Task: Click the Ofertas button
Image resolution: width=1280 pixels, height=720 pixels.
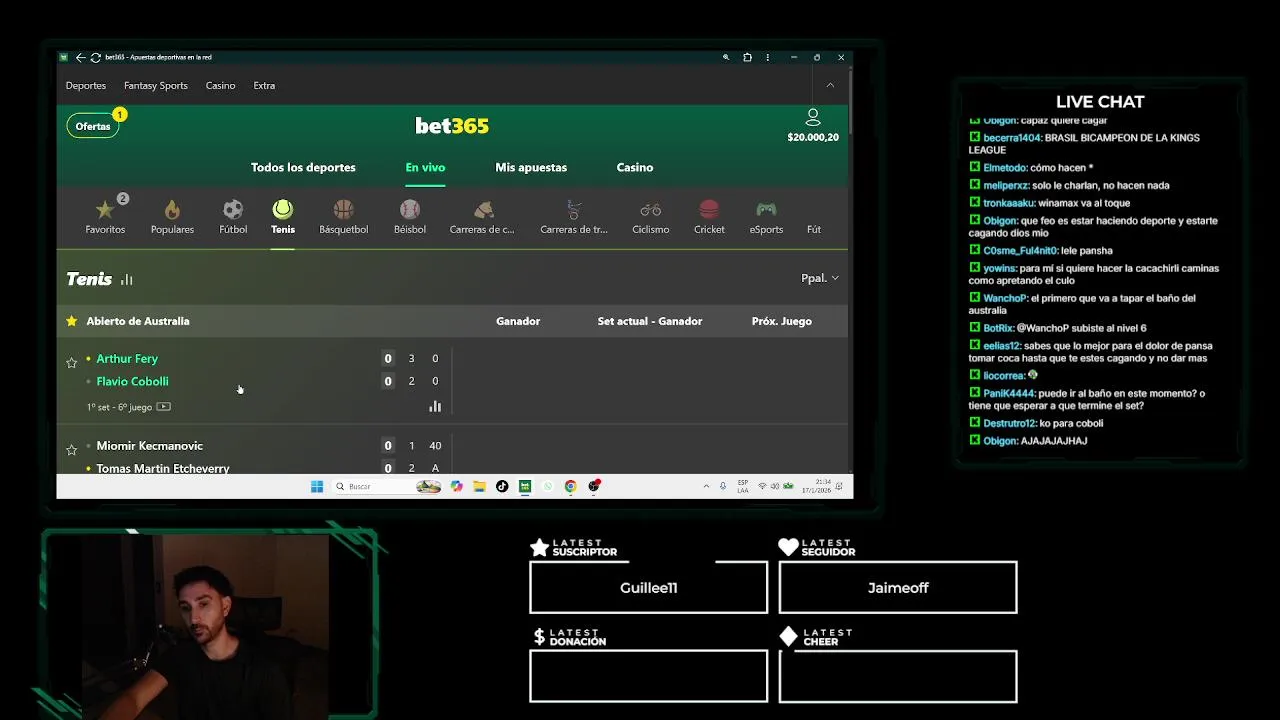Action: (93, 126)
